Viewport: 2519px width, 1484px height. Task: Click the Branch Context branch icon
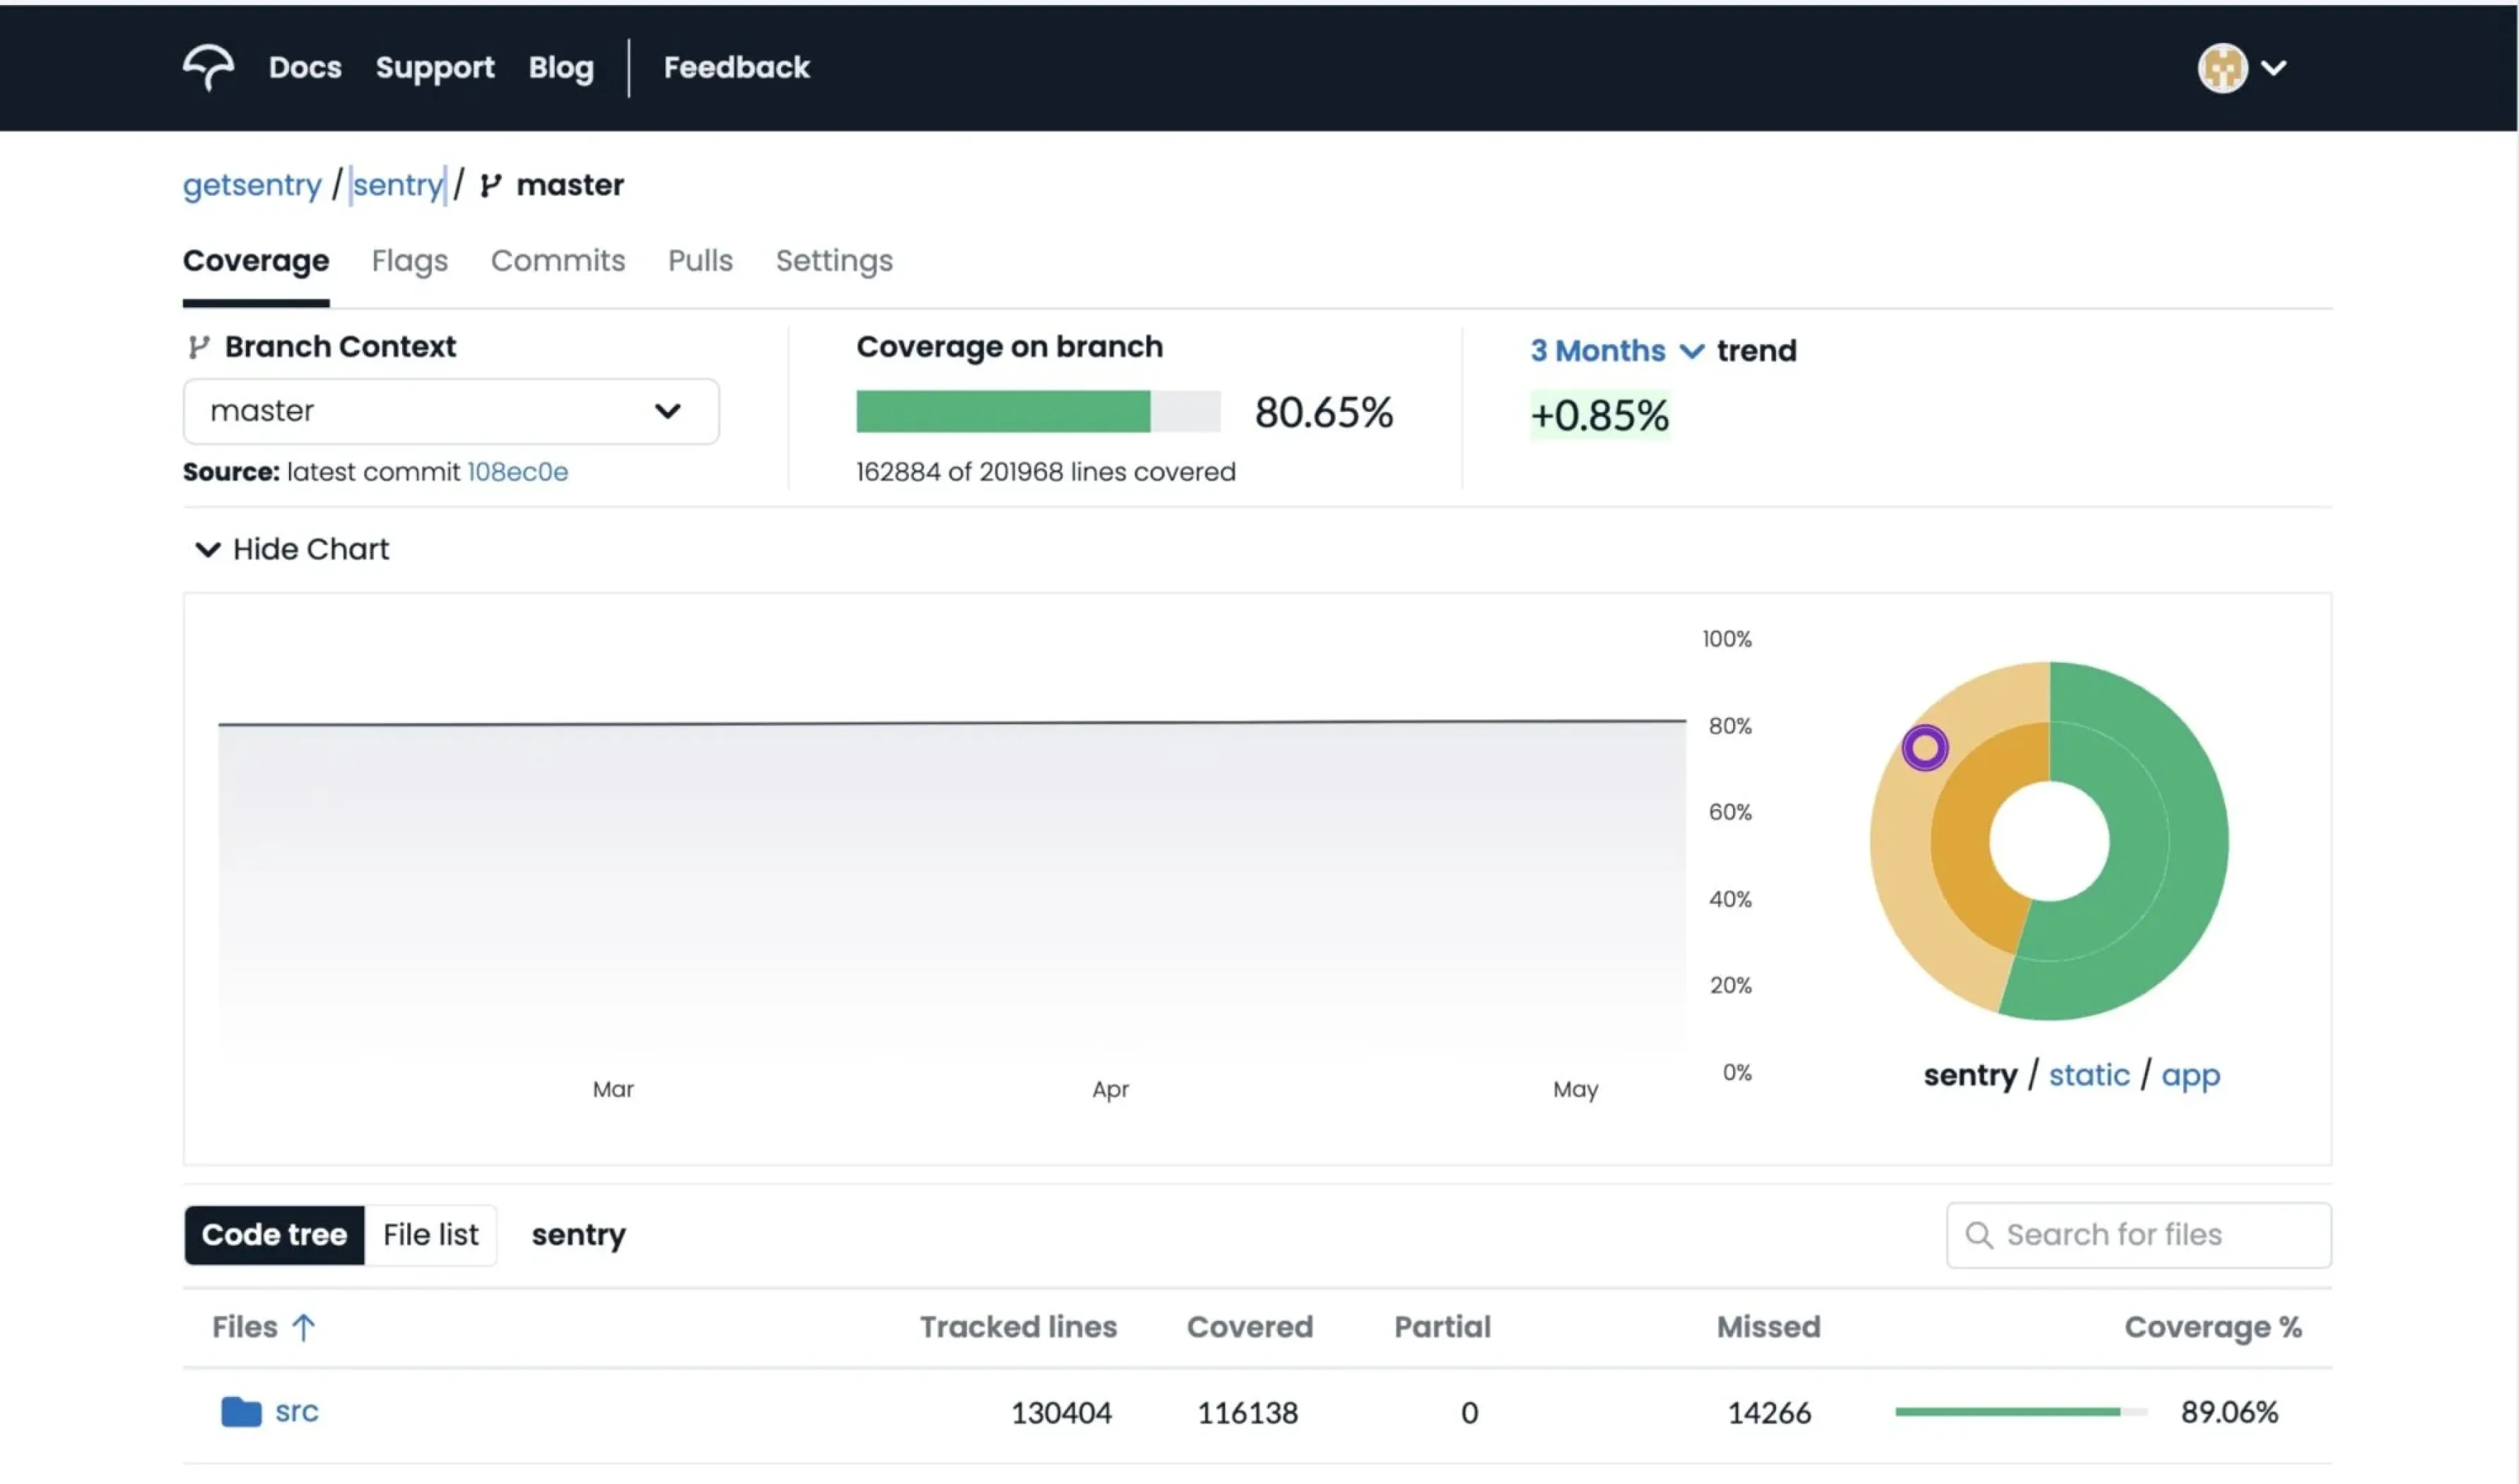point(198,346)
